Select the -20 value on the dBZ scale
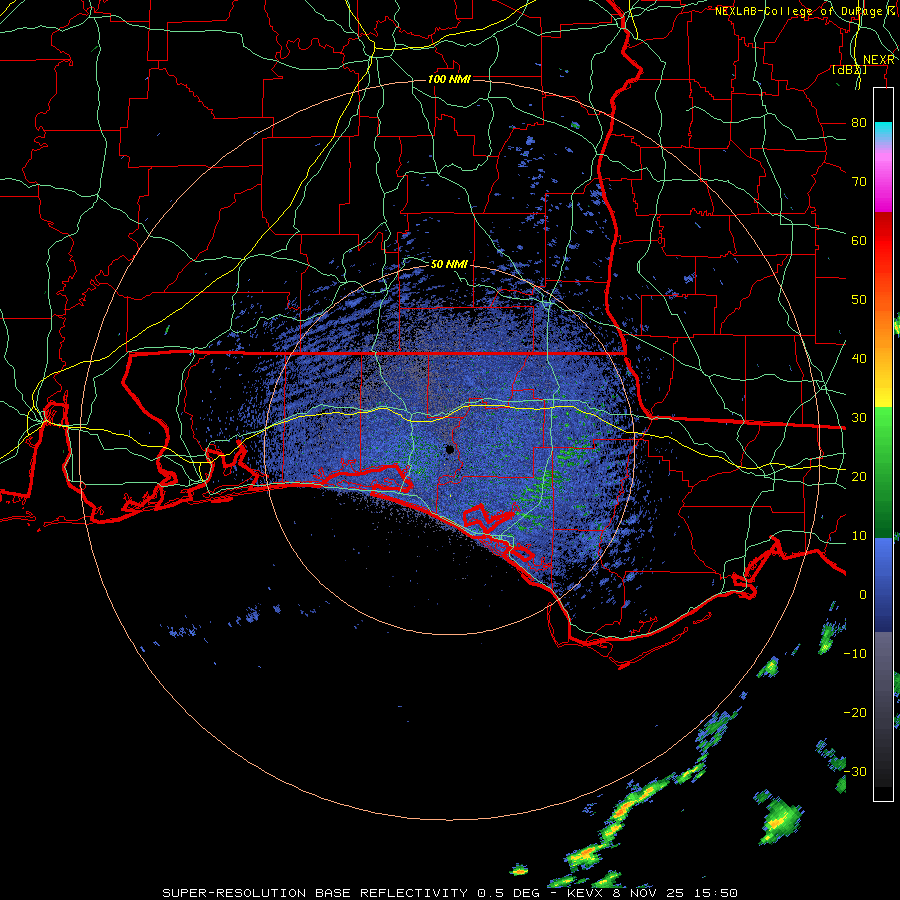This screenshot has width=900, height=900. point(855,712)
